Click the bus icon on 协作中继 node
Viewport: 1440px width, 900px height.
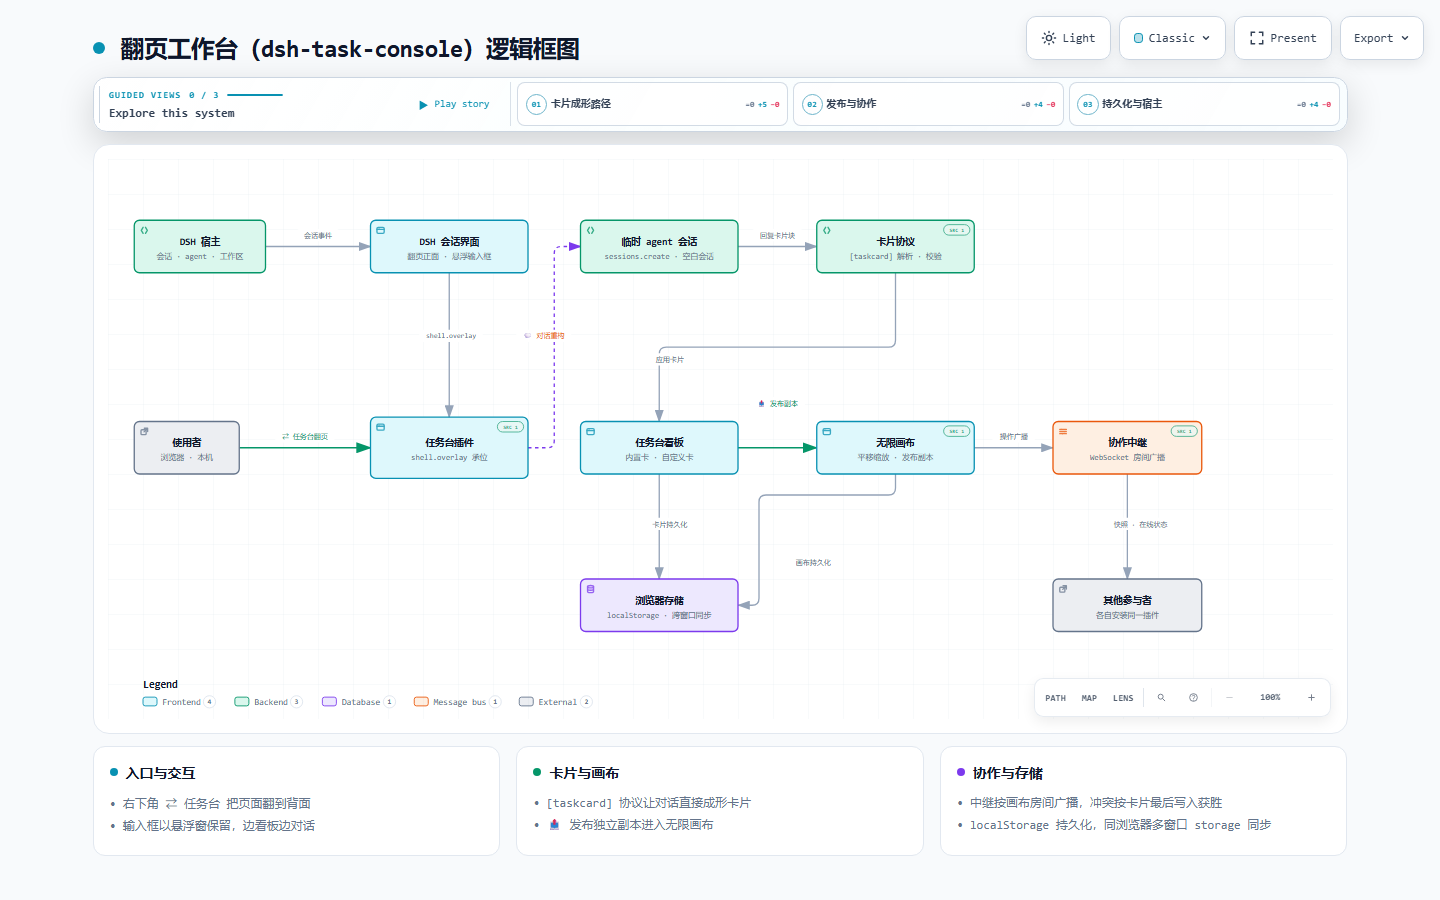point(1063,431)
